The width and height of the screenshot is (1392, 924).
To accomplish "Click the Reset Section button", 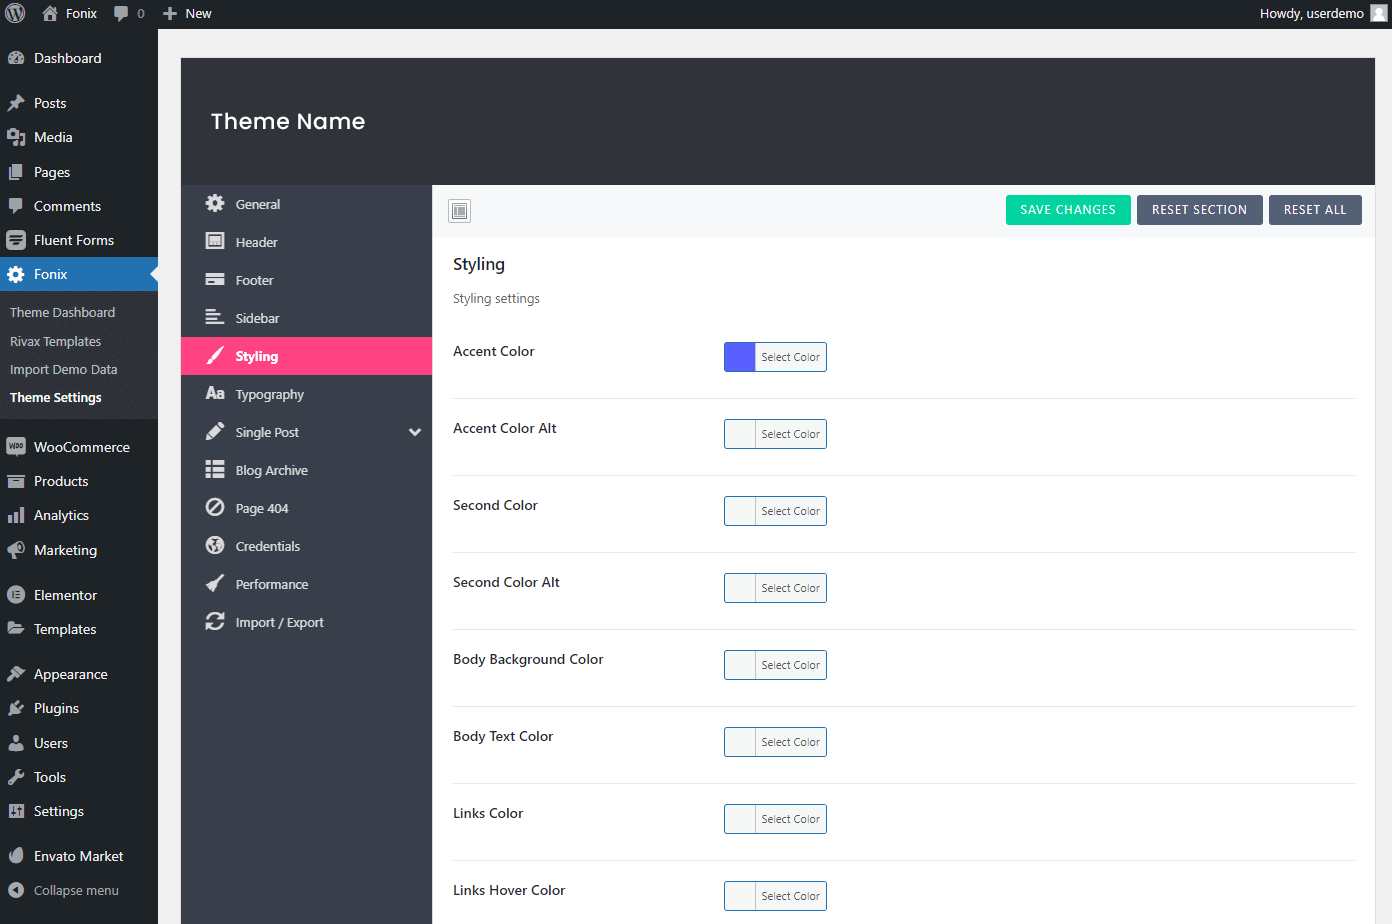I will click(1199, 210).
